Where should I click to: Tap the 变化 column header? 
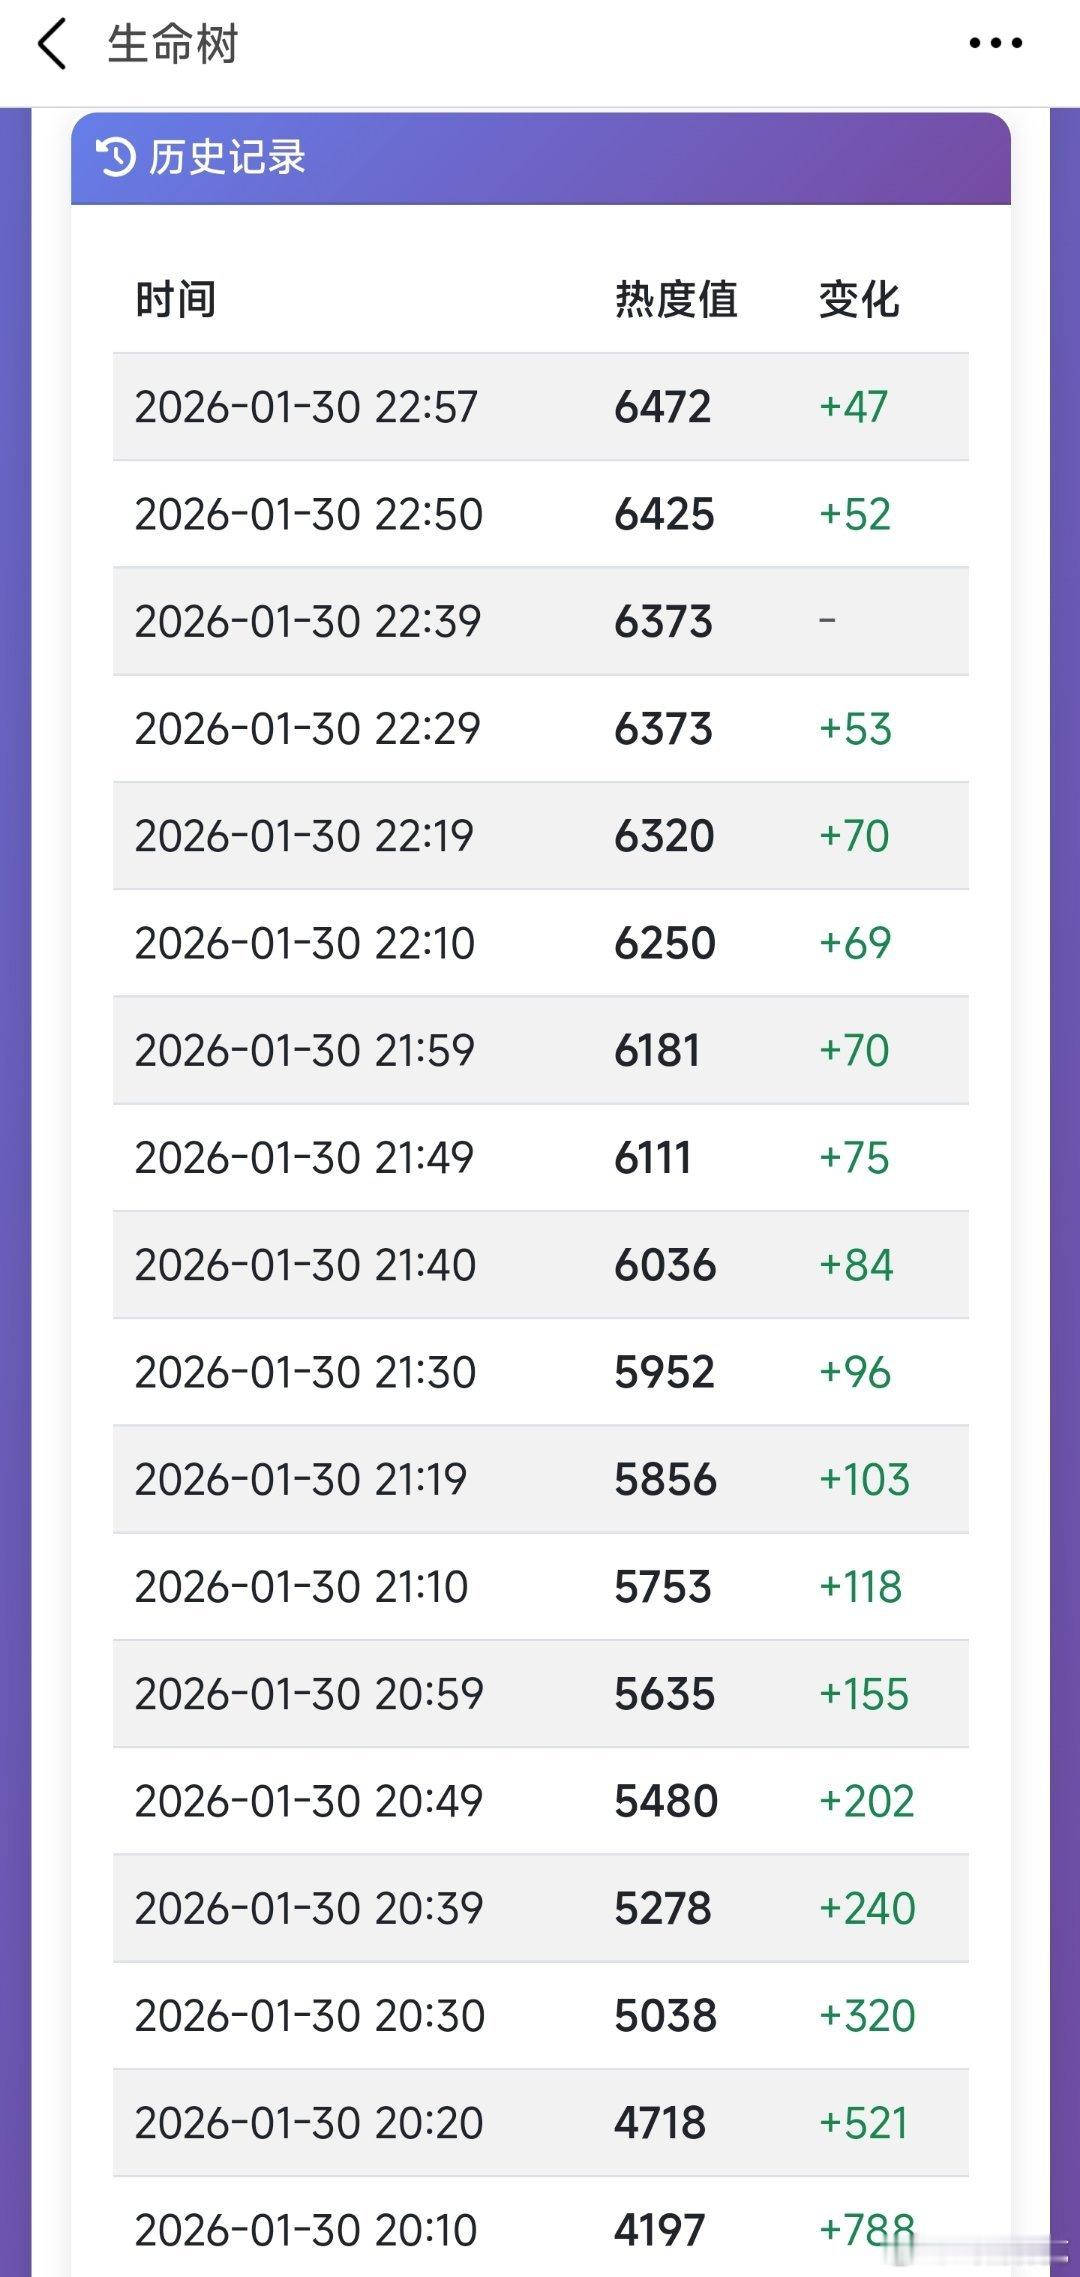[859, 299]
